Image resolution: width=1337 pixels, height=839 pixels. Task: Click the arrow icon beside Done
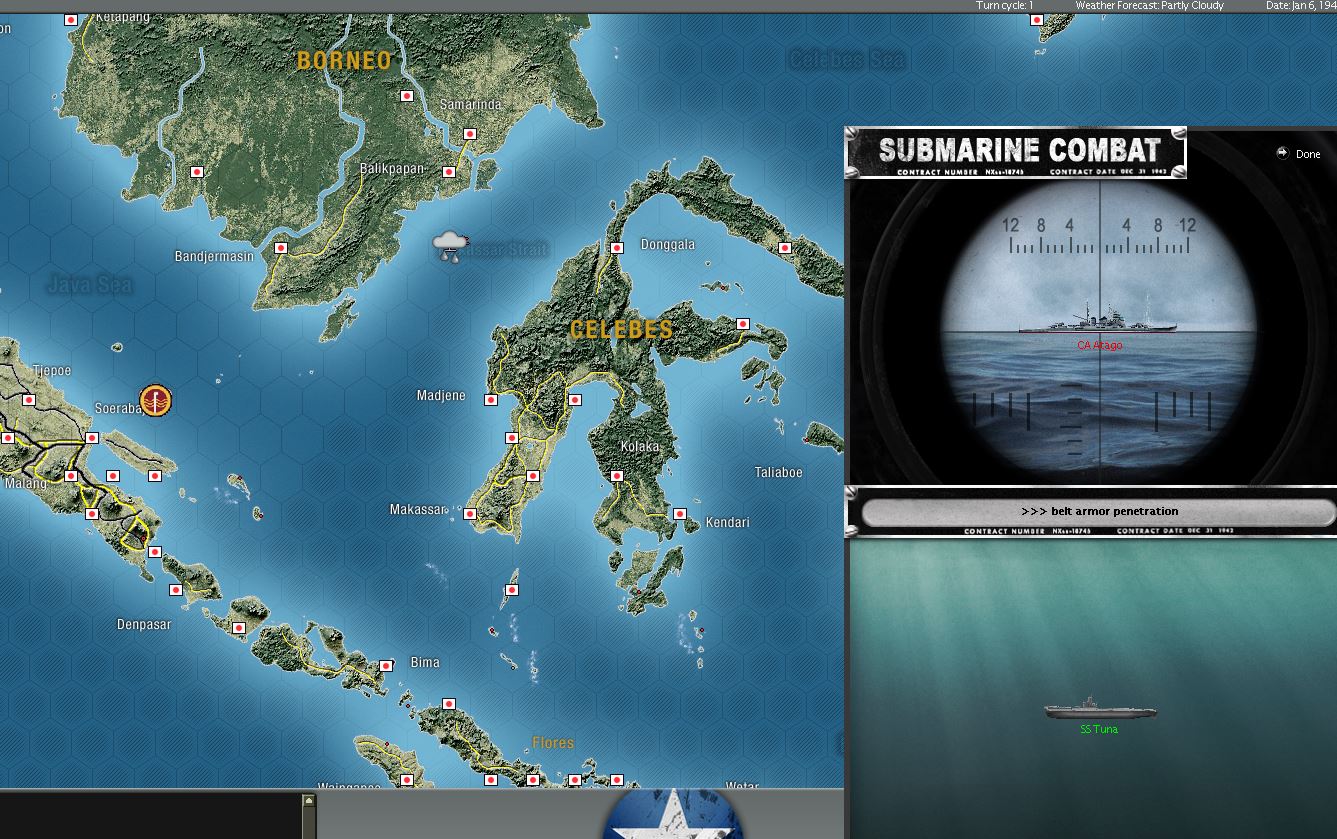[x=1282, y=153]
